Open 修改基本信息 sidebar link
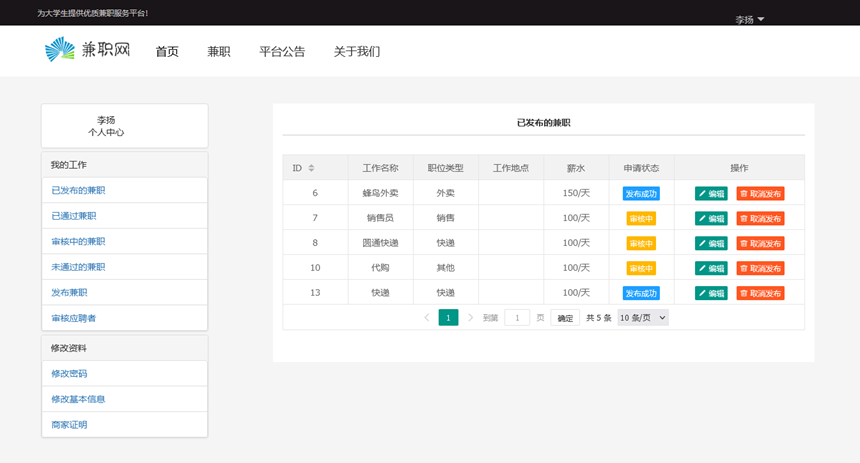This screenshot has width=860, height=463. (x=78, y=399)
